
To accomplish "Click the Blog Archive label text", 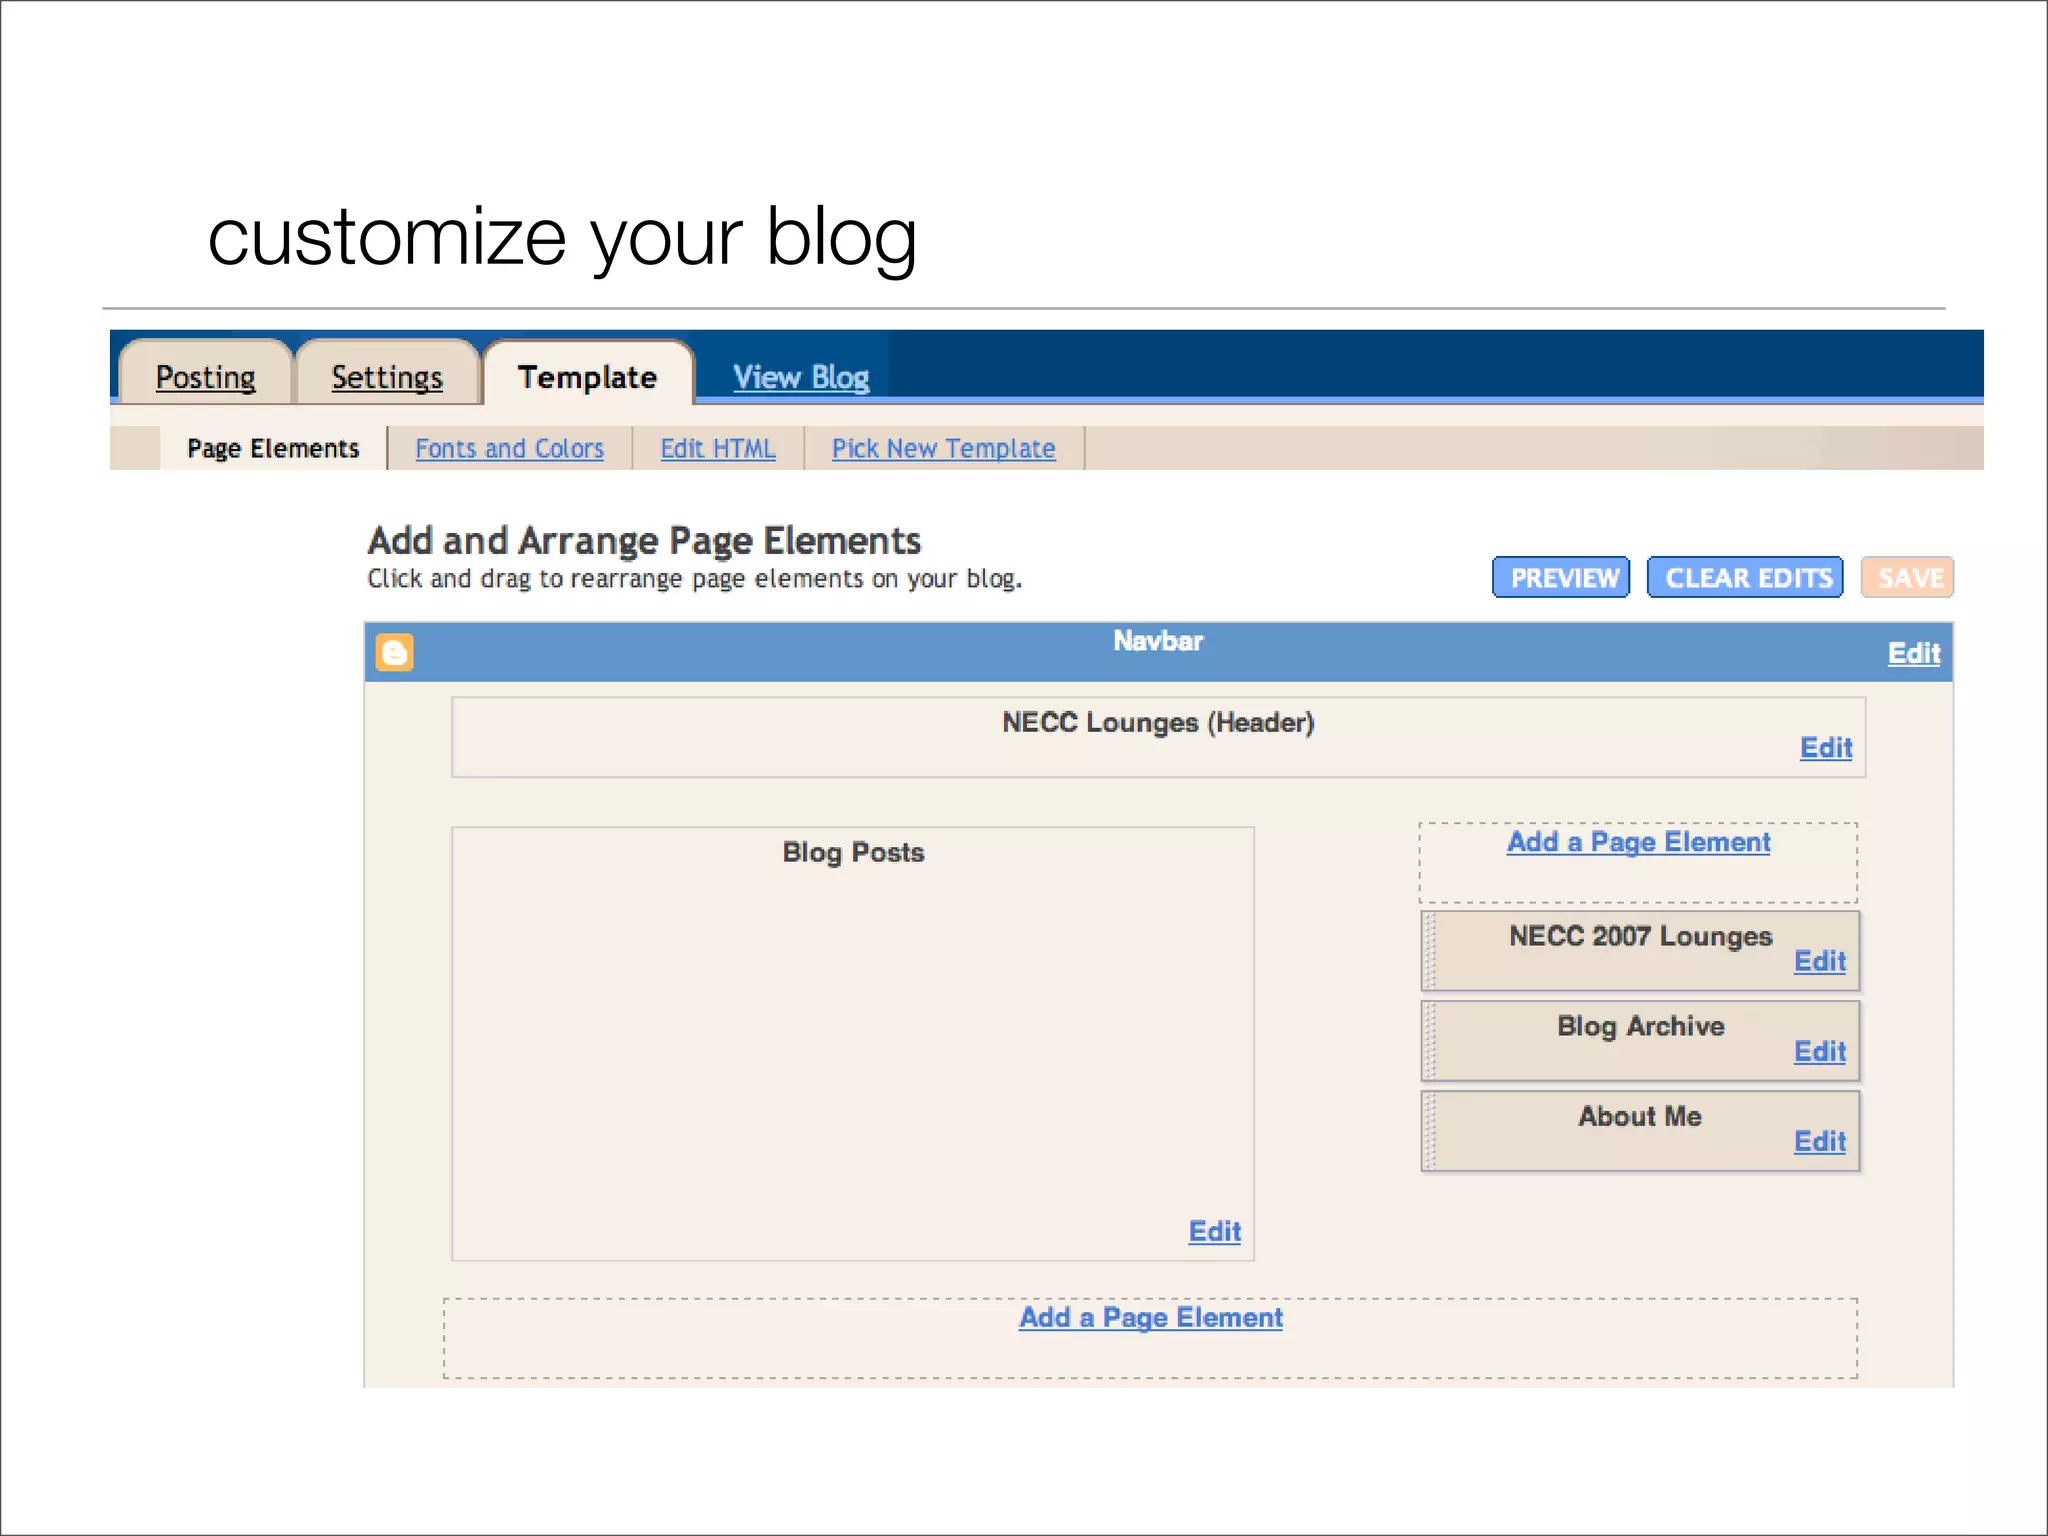I will click(1640, 1026).
